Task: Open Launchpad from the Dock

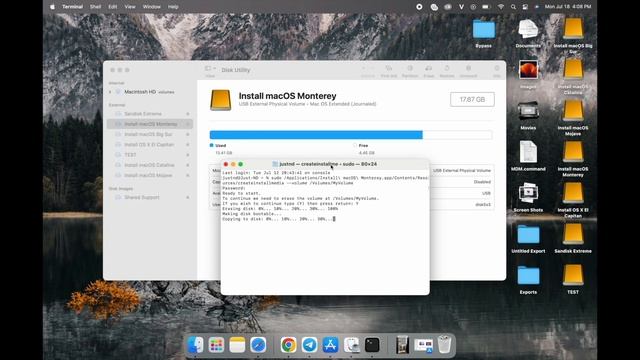Action: [216, 345]
